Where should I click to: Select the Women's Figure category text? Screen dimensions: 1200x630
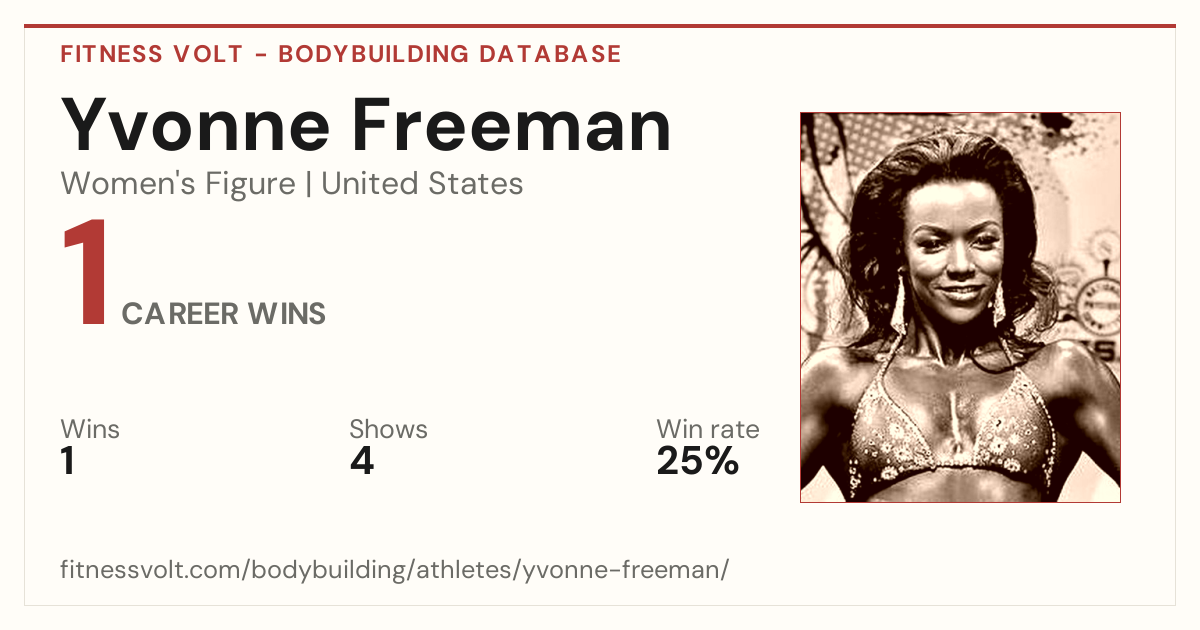178,184
